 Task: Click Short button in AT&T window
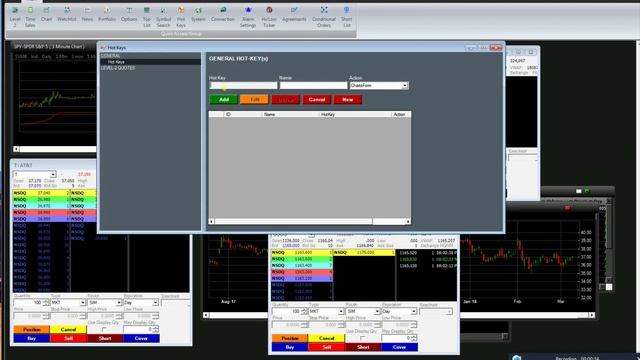click(x=105, y=338)
